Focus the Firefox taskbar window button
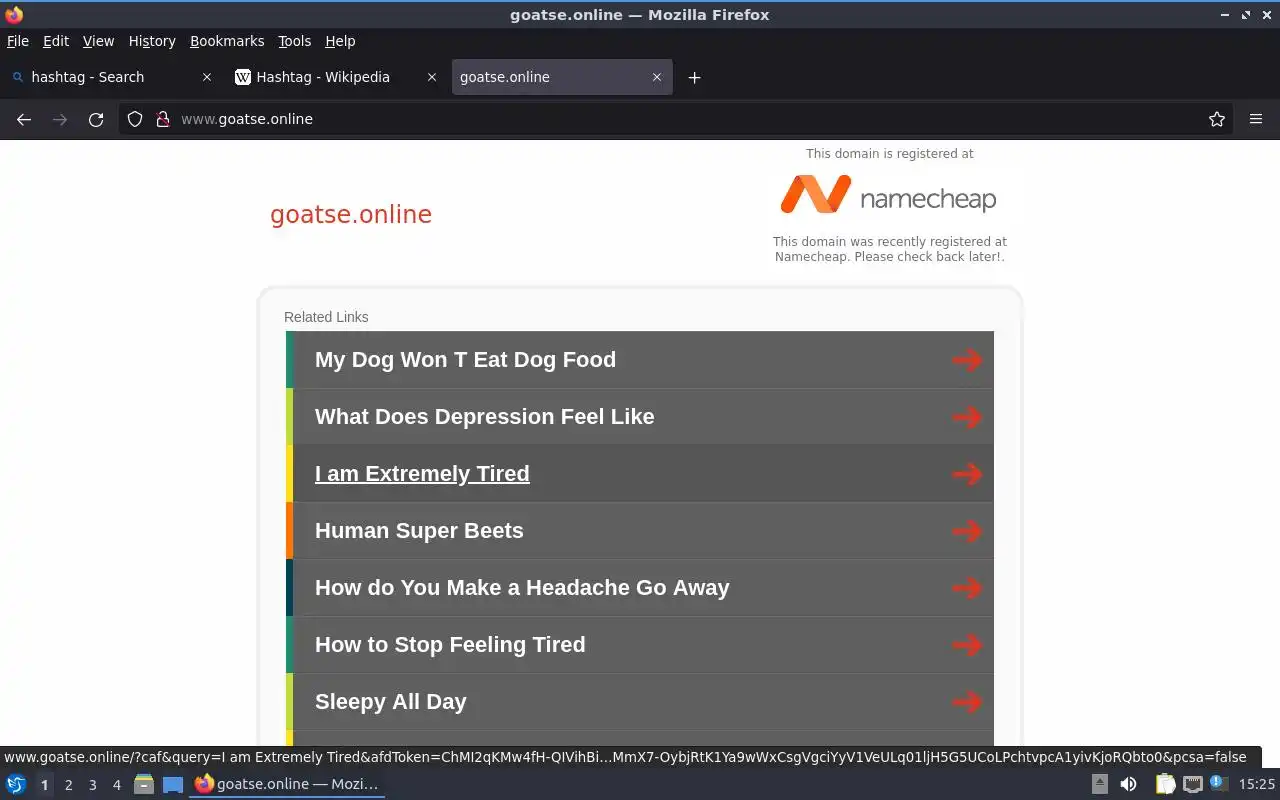This screenshot has width=1280, height=800. click(x=288, y=784)
